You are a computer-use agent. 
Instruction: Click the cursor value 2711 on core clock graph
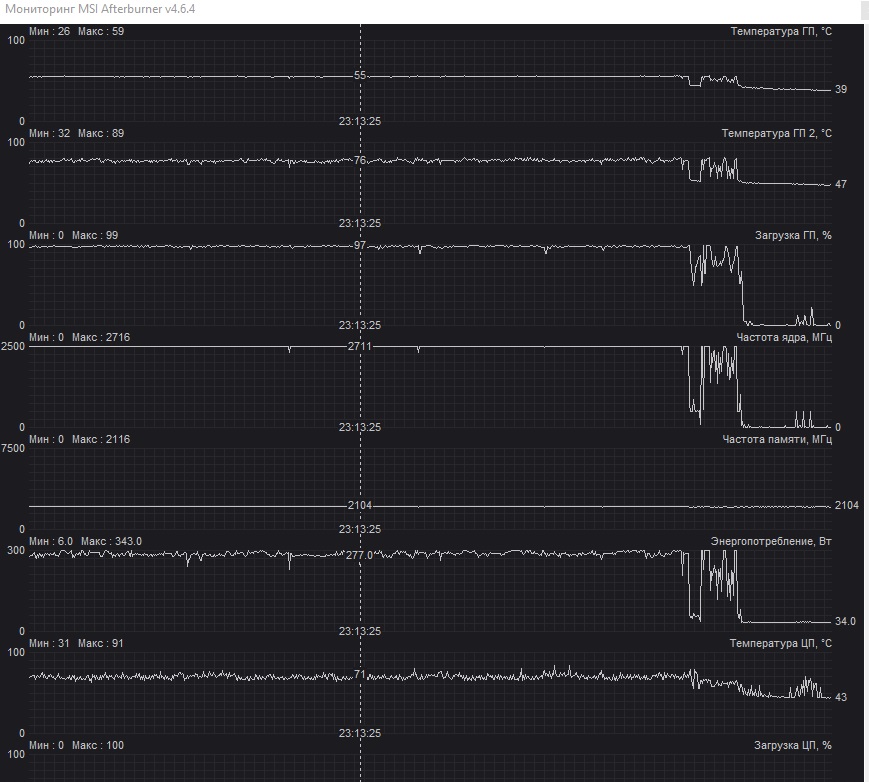pyautogui.click(x=360, y=347)
